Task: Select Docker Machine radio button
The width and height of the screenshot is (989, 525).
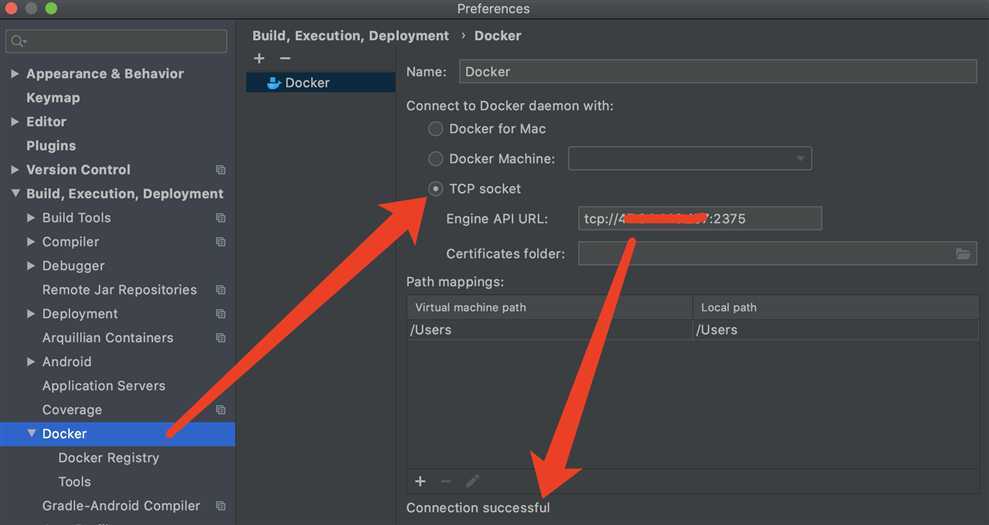Action: coord(435,158)
